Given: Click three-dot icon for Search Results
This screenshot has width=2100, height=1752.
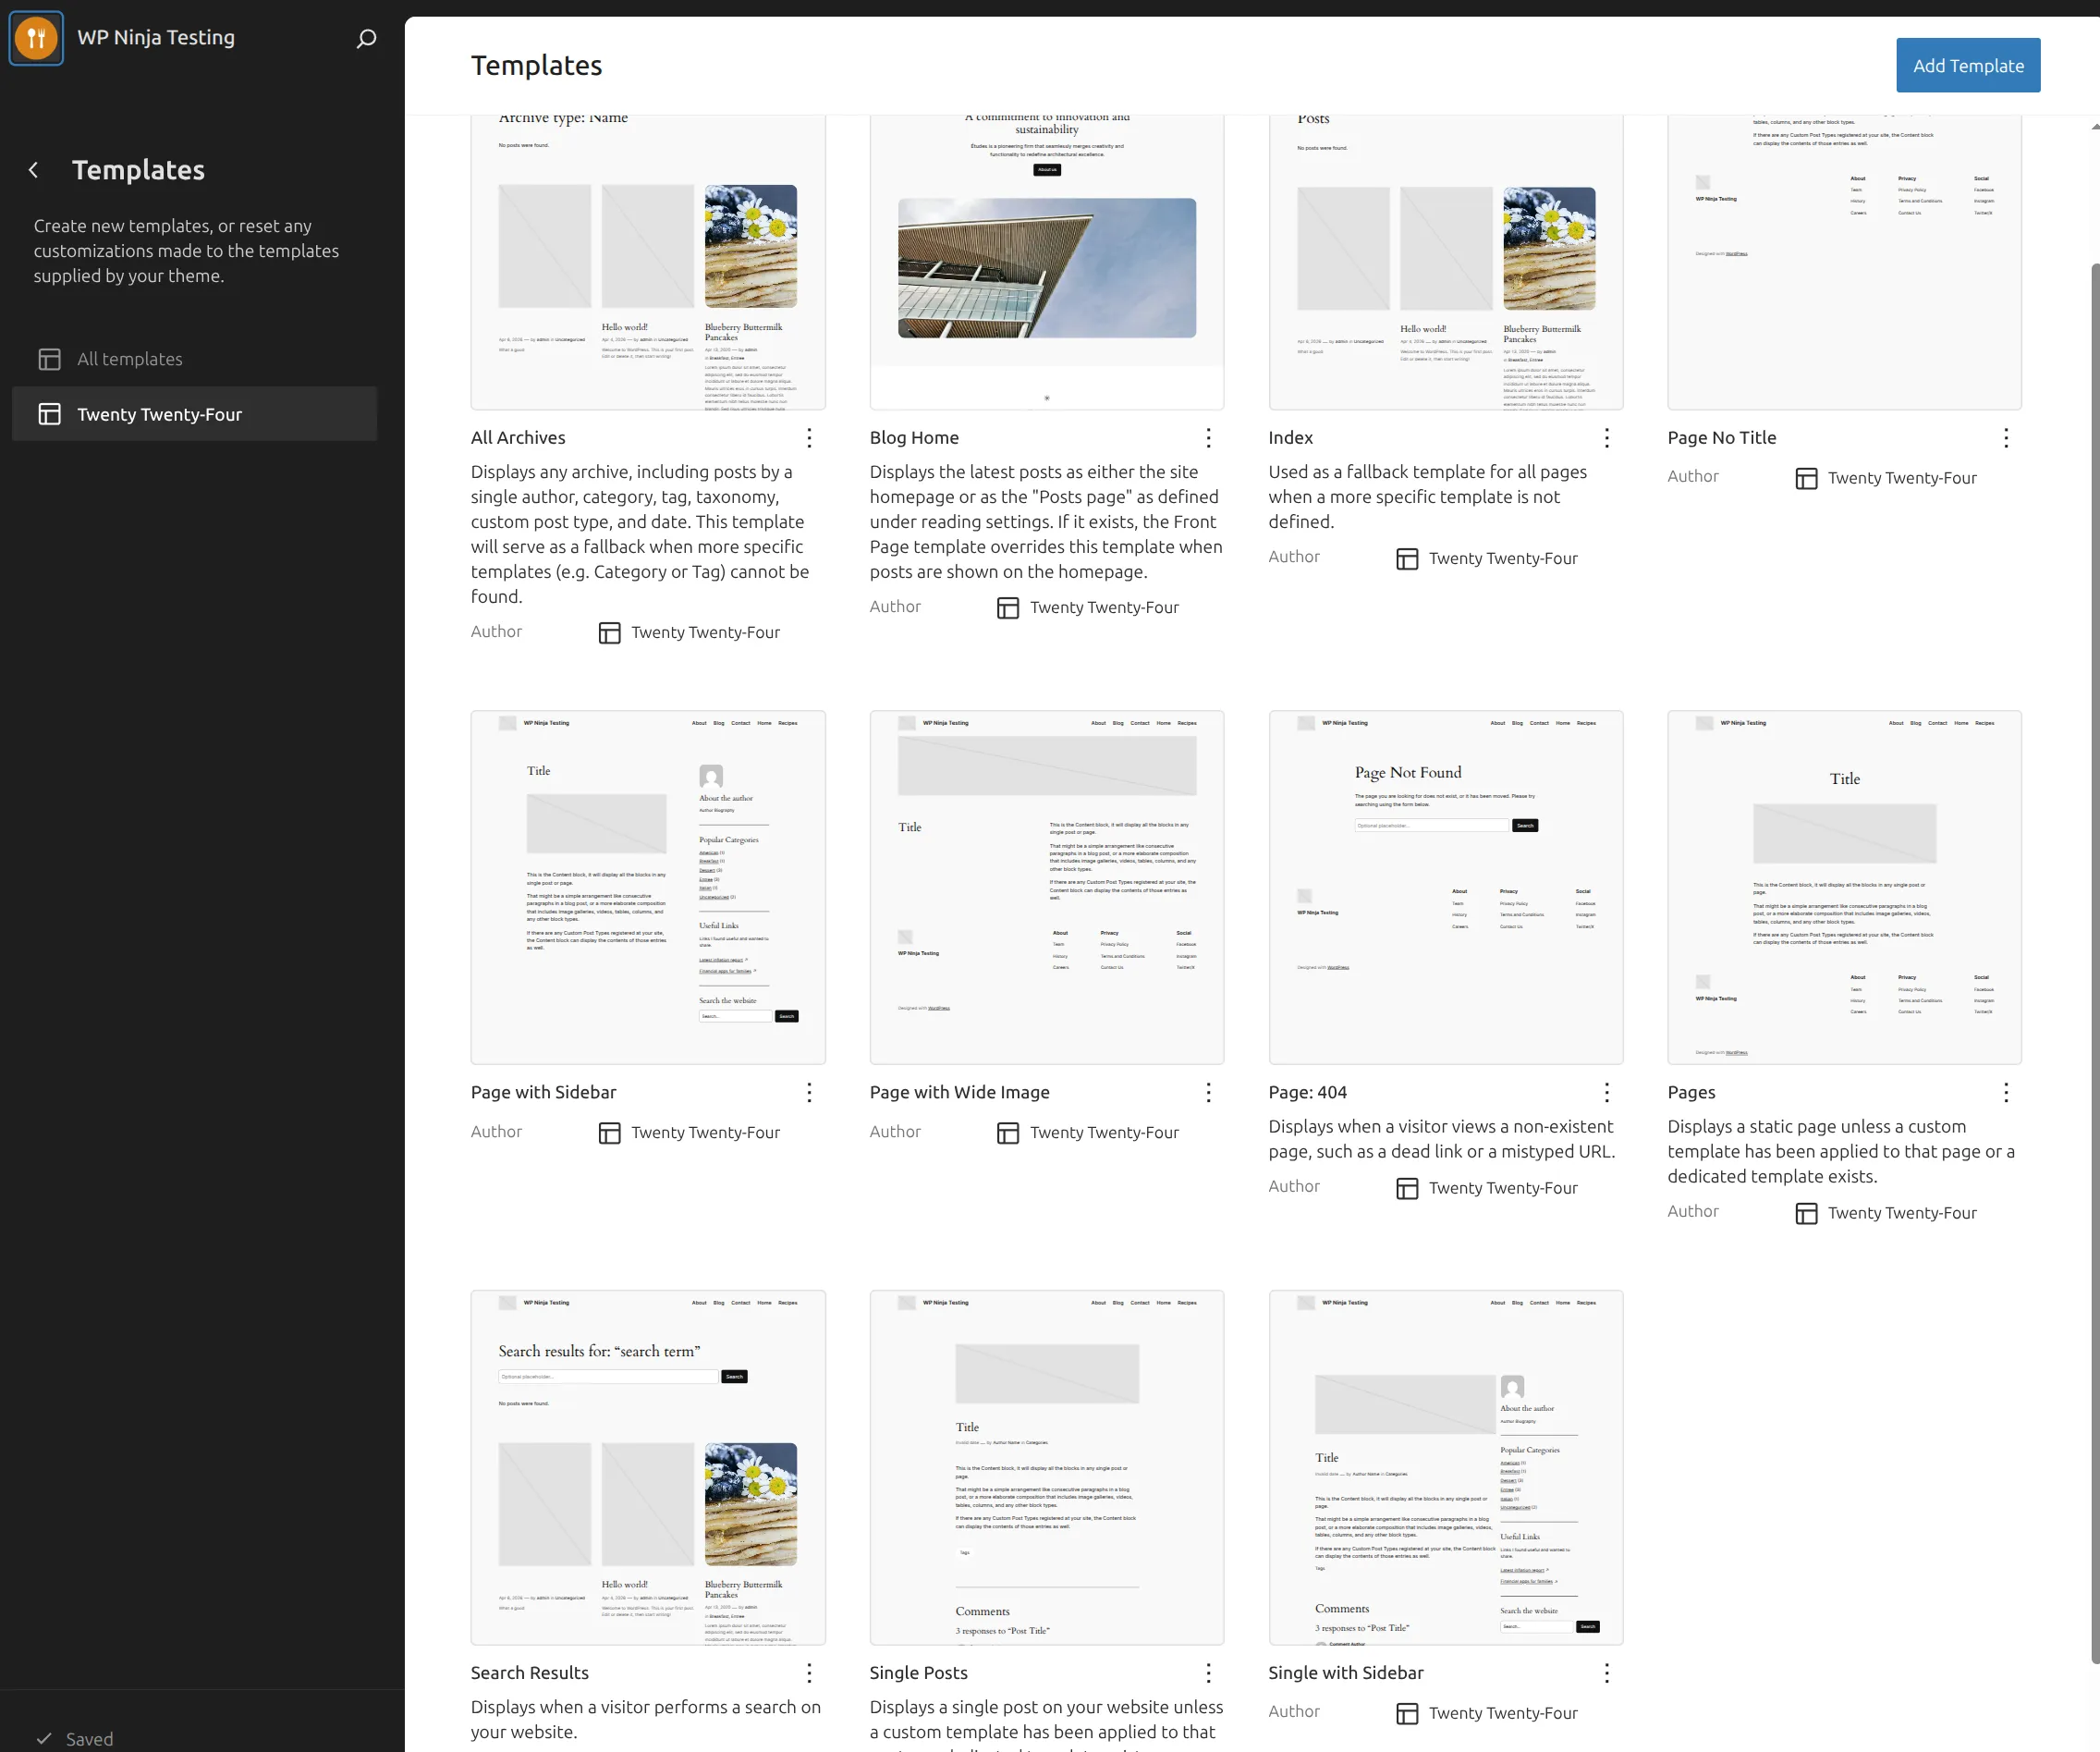Looking at the screenshot, I should (x=809, y=1673).
